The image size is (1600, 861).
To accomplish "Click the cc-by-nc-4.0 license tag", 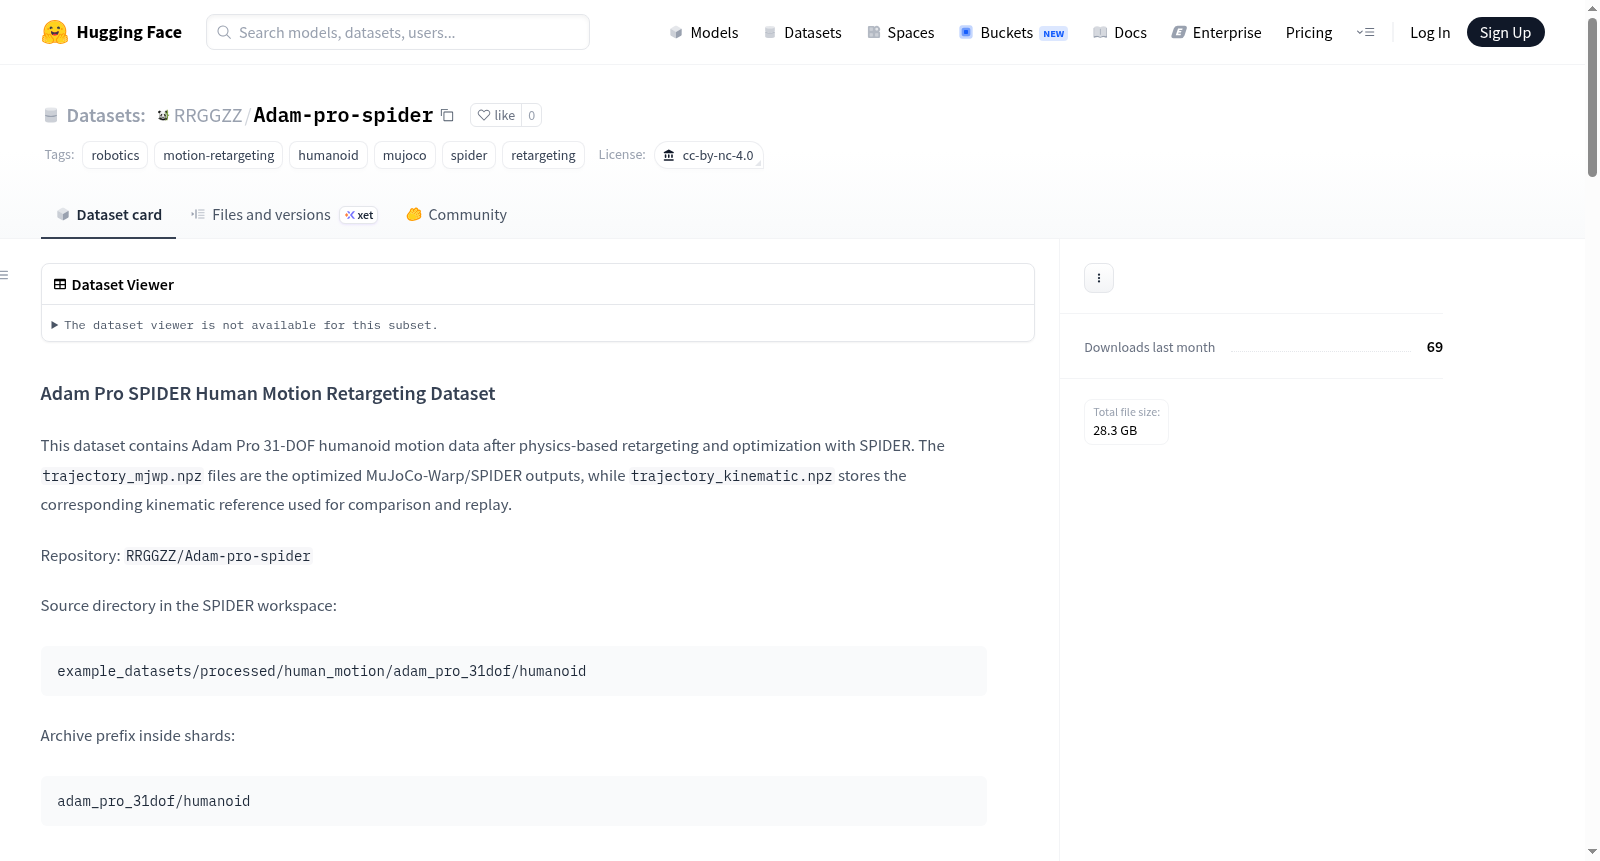I will click(709, 155).
